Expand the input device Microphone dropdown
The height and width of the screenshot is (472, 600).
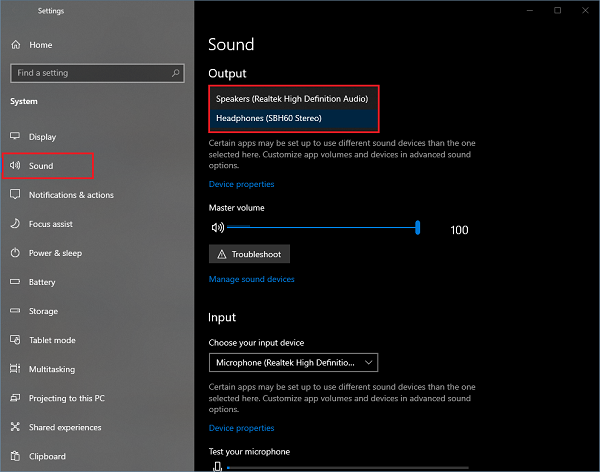293,362
